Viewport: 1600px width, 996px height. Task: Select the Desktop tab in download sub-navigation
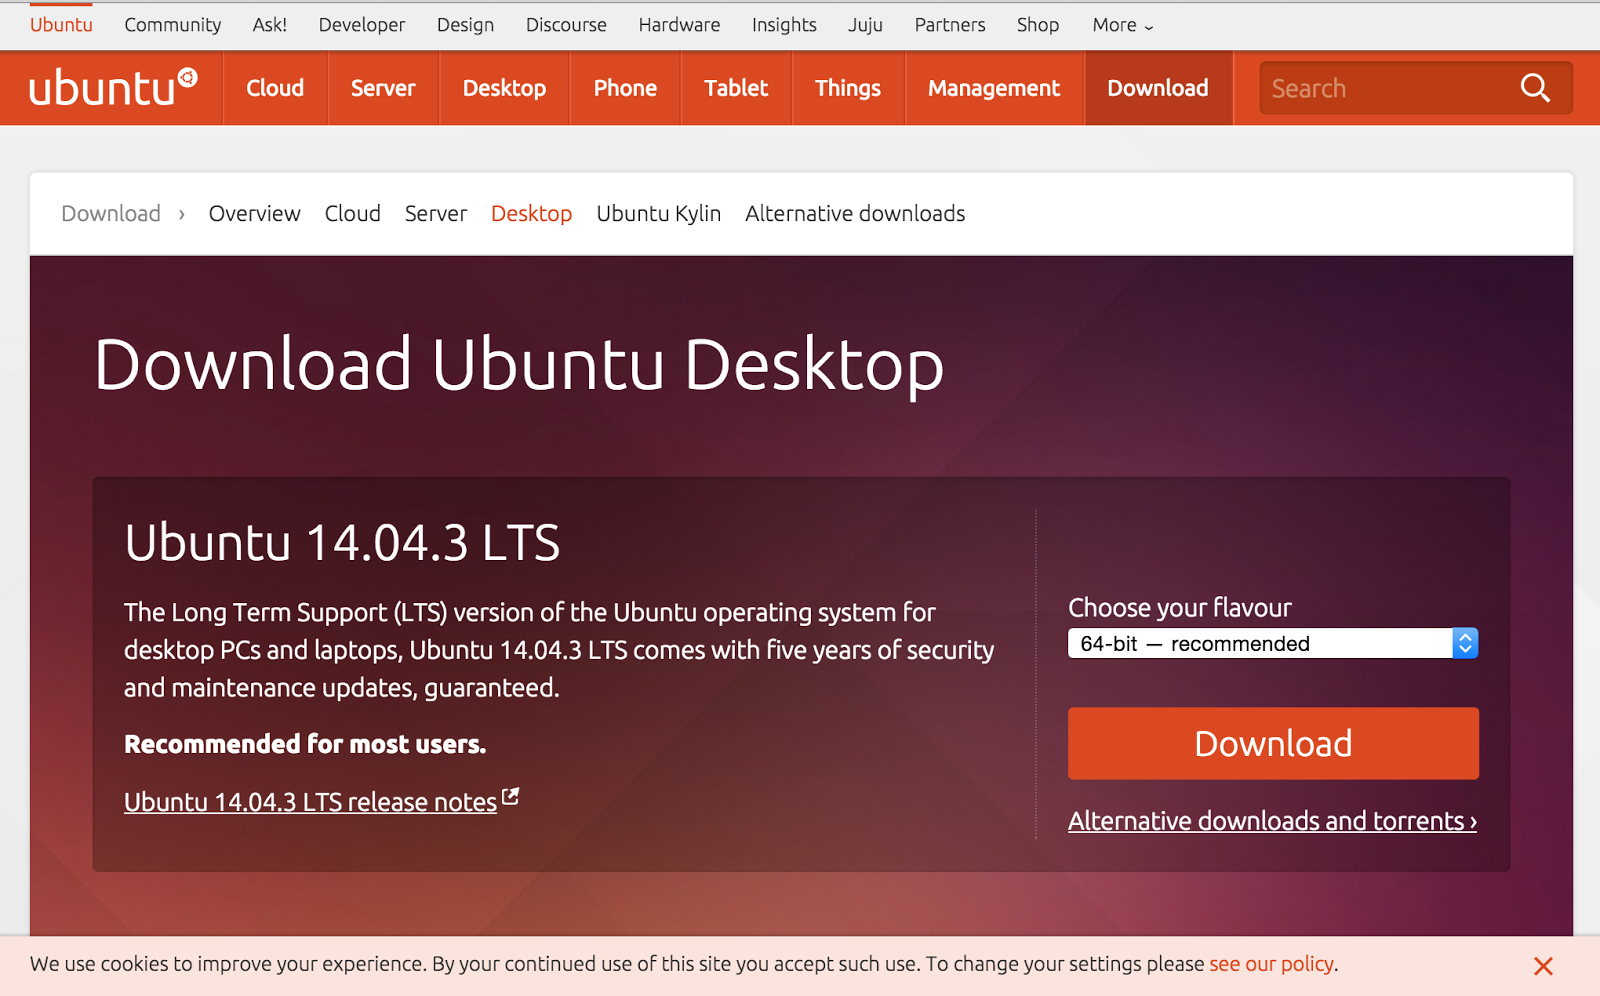[x=531, y=213]
